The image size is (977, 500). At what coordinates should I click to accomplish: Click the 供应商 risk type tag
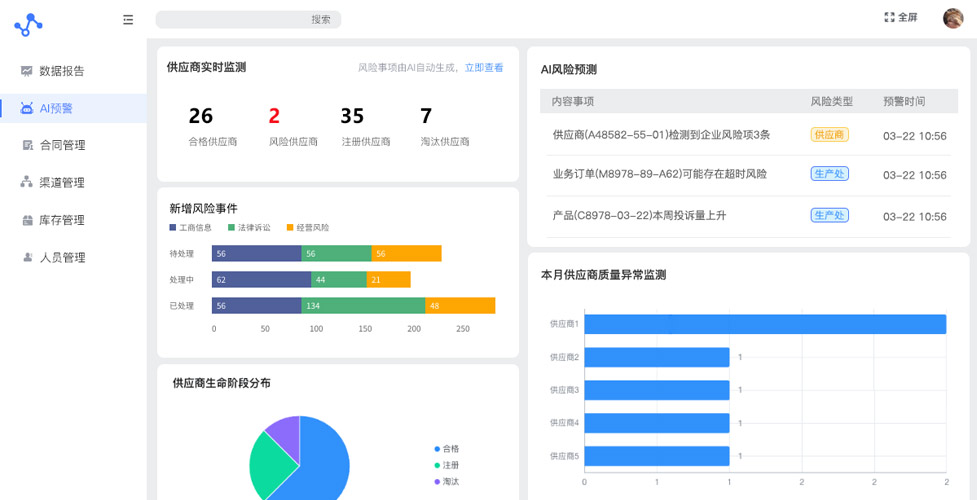(829, 134)
